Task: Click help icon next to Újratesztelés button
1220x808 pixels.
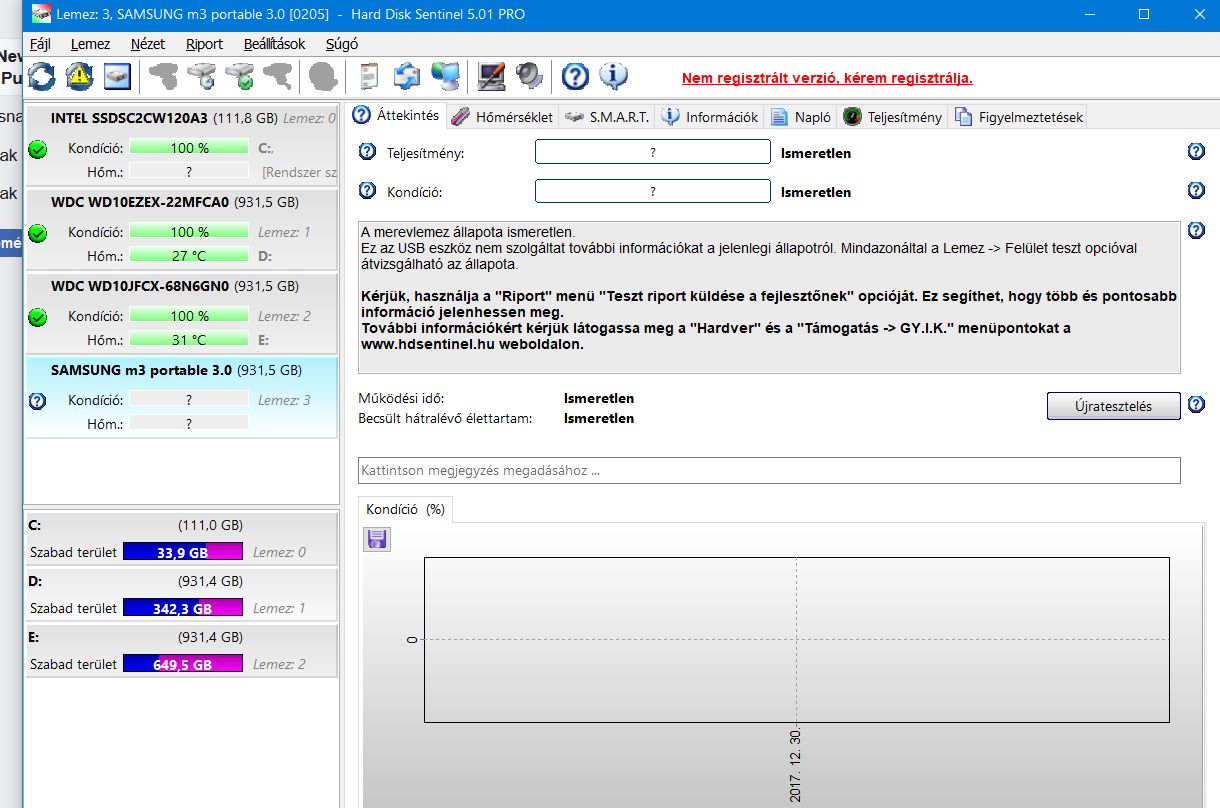Action: coord(1196,405)
